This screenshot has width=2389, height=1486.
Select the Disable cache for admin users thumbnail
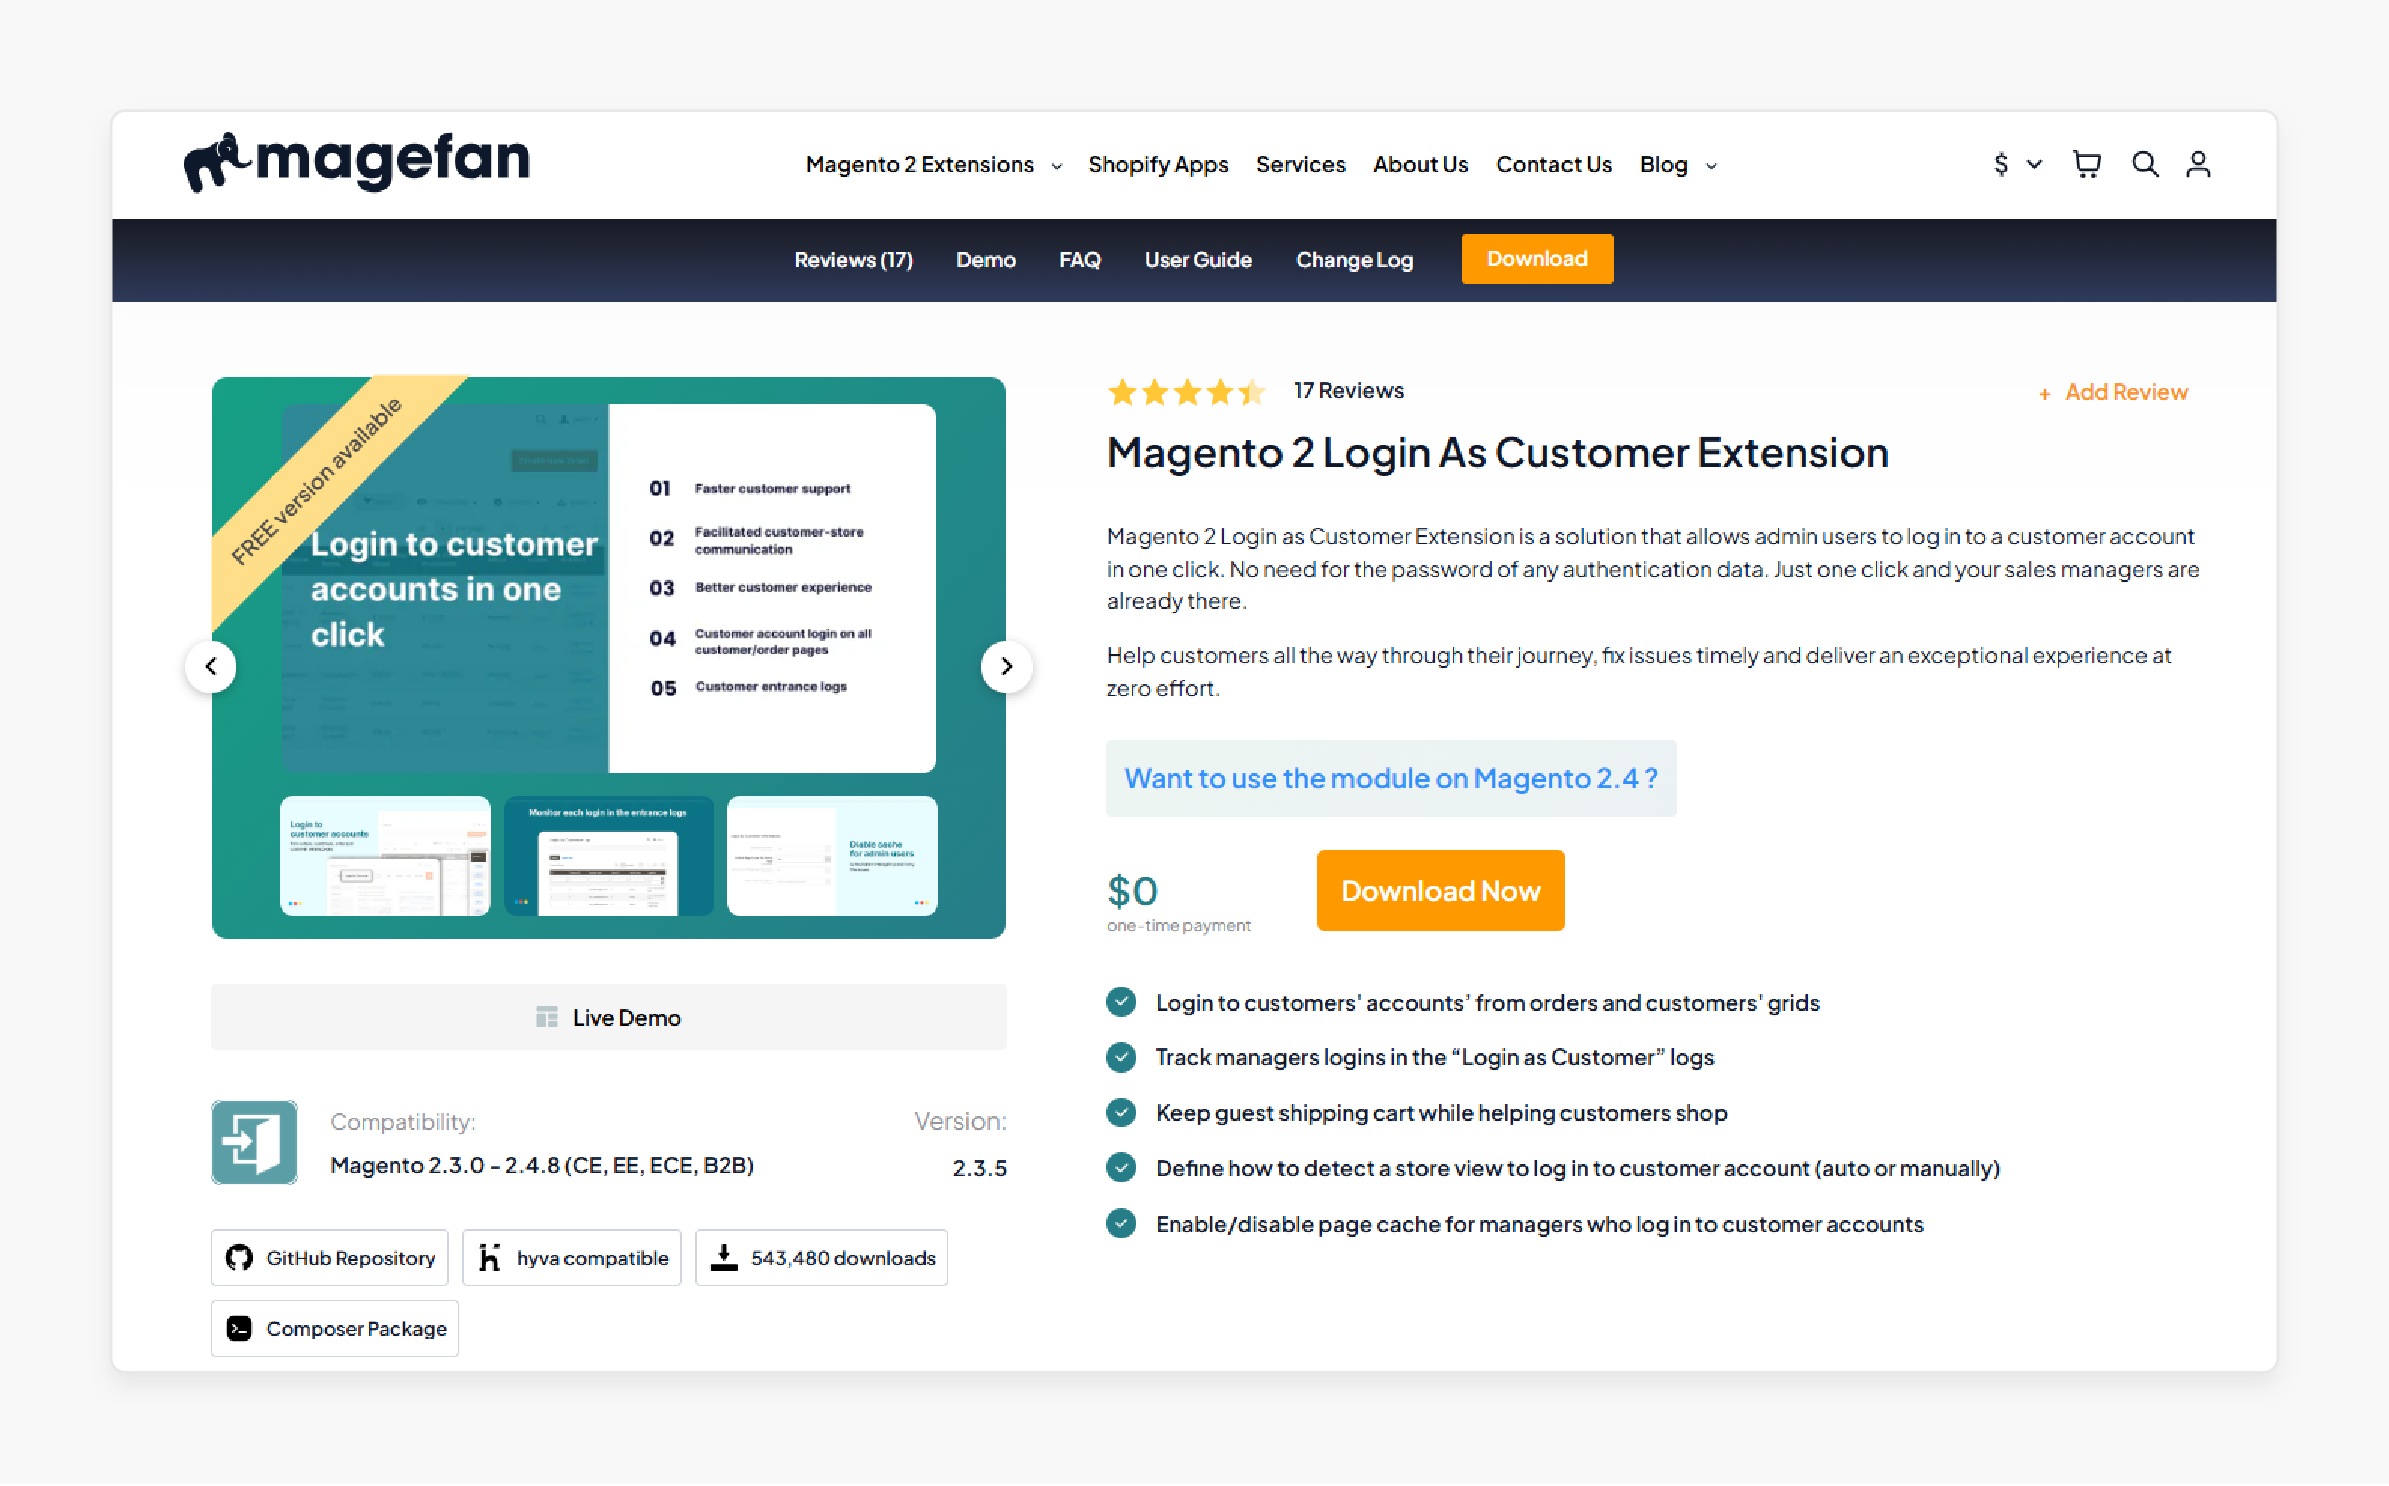pyautogui.click(x=832, y=856)
